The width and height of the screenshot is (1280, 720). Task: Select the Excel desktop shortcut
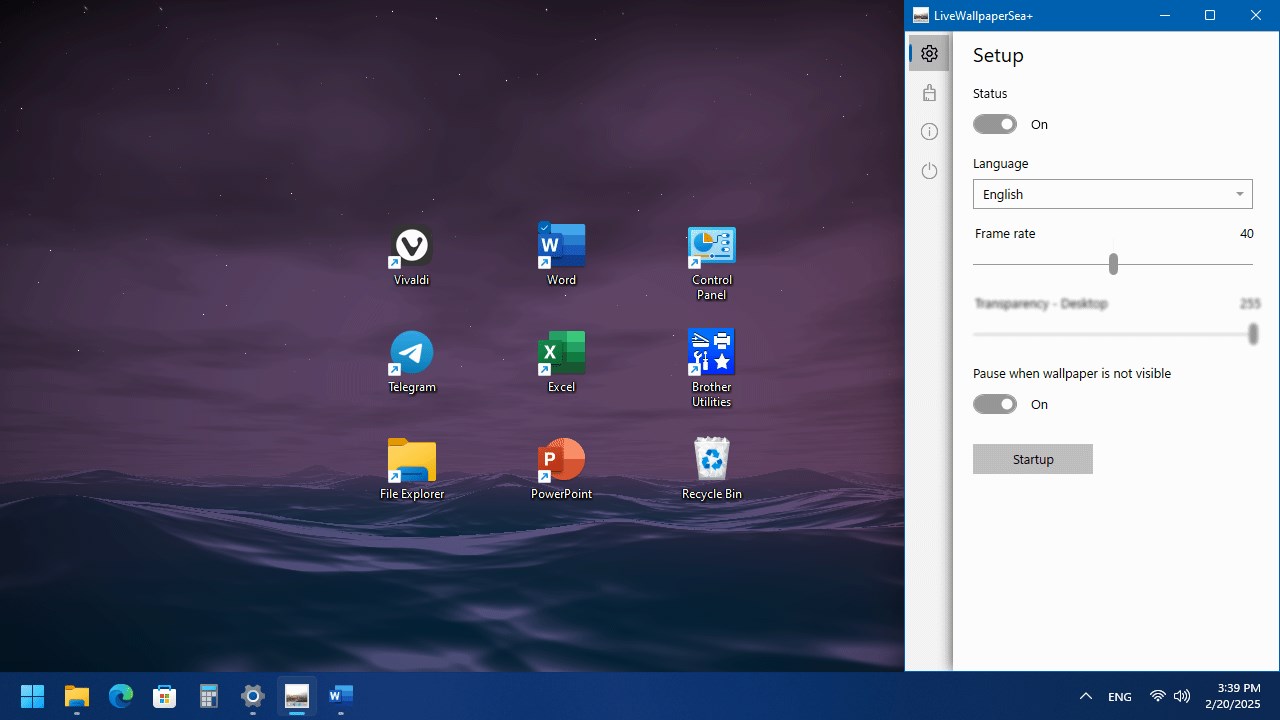click(562, 363)
